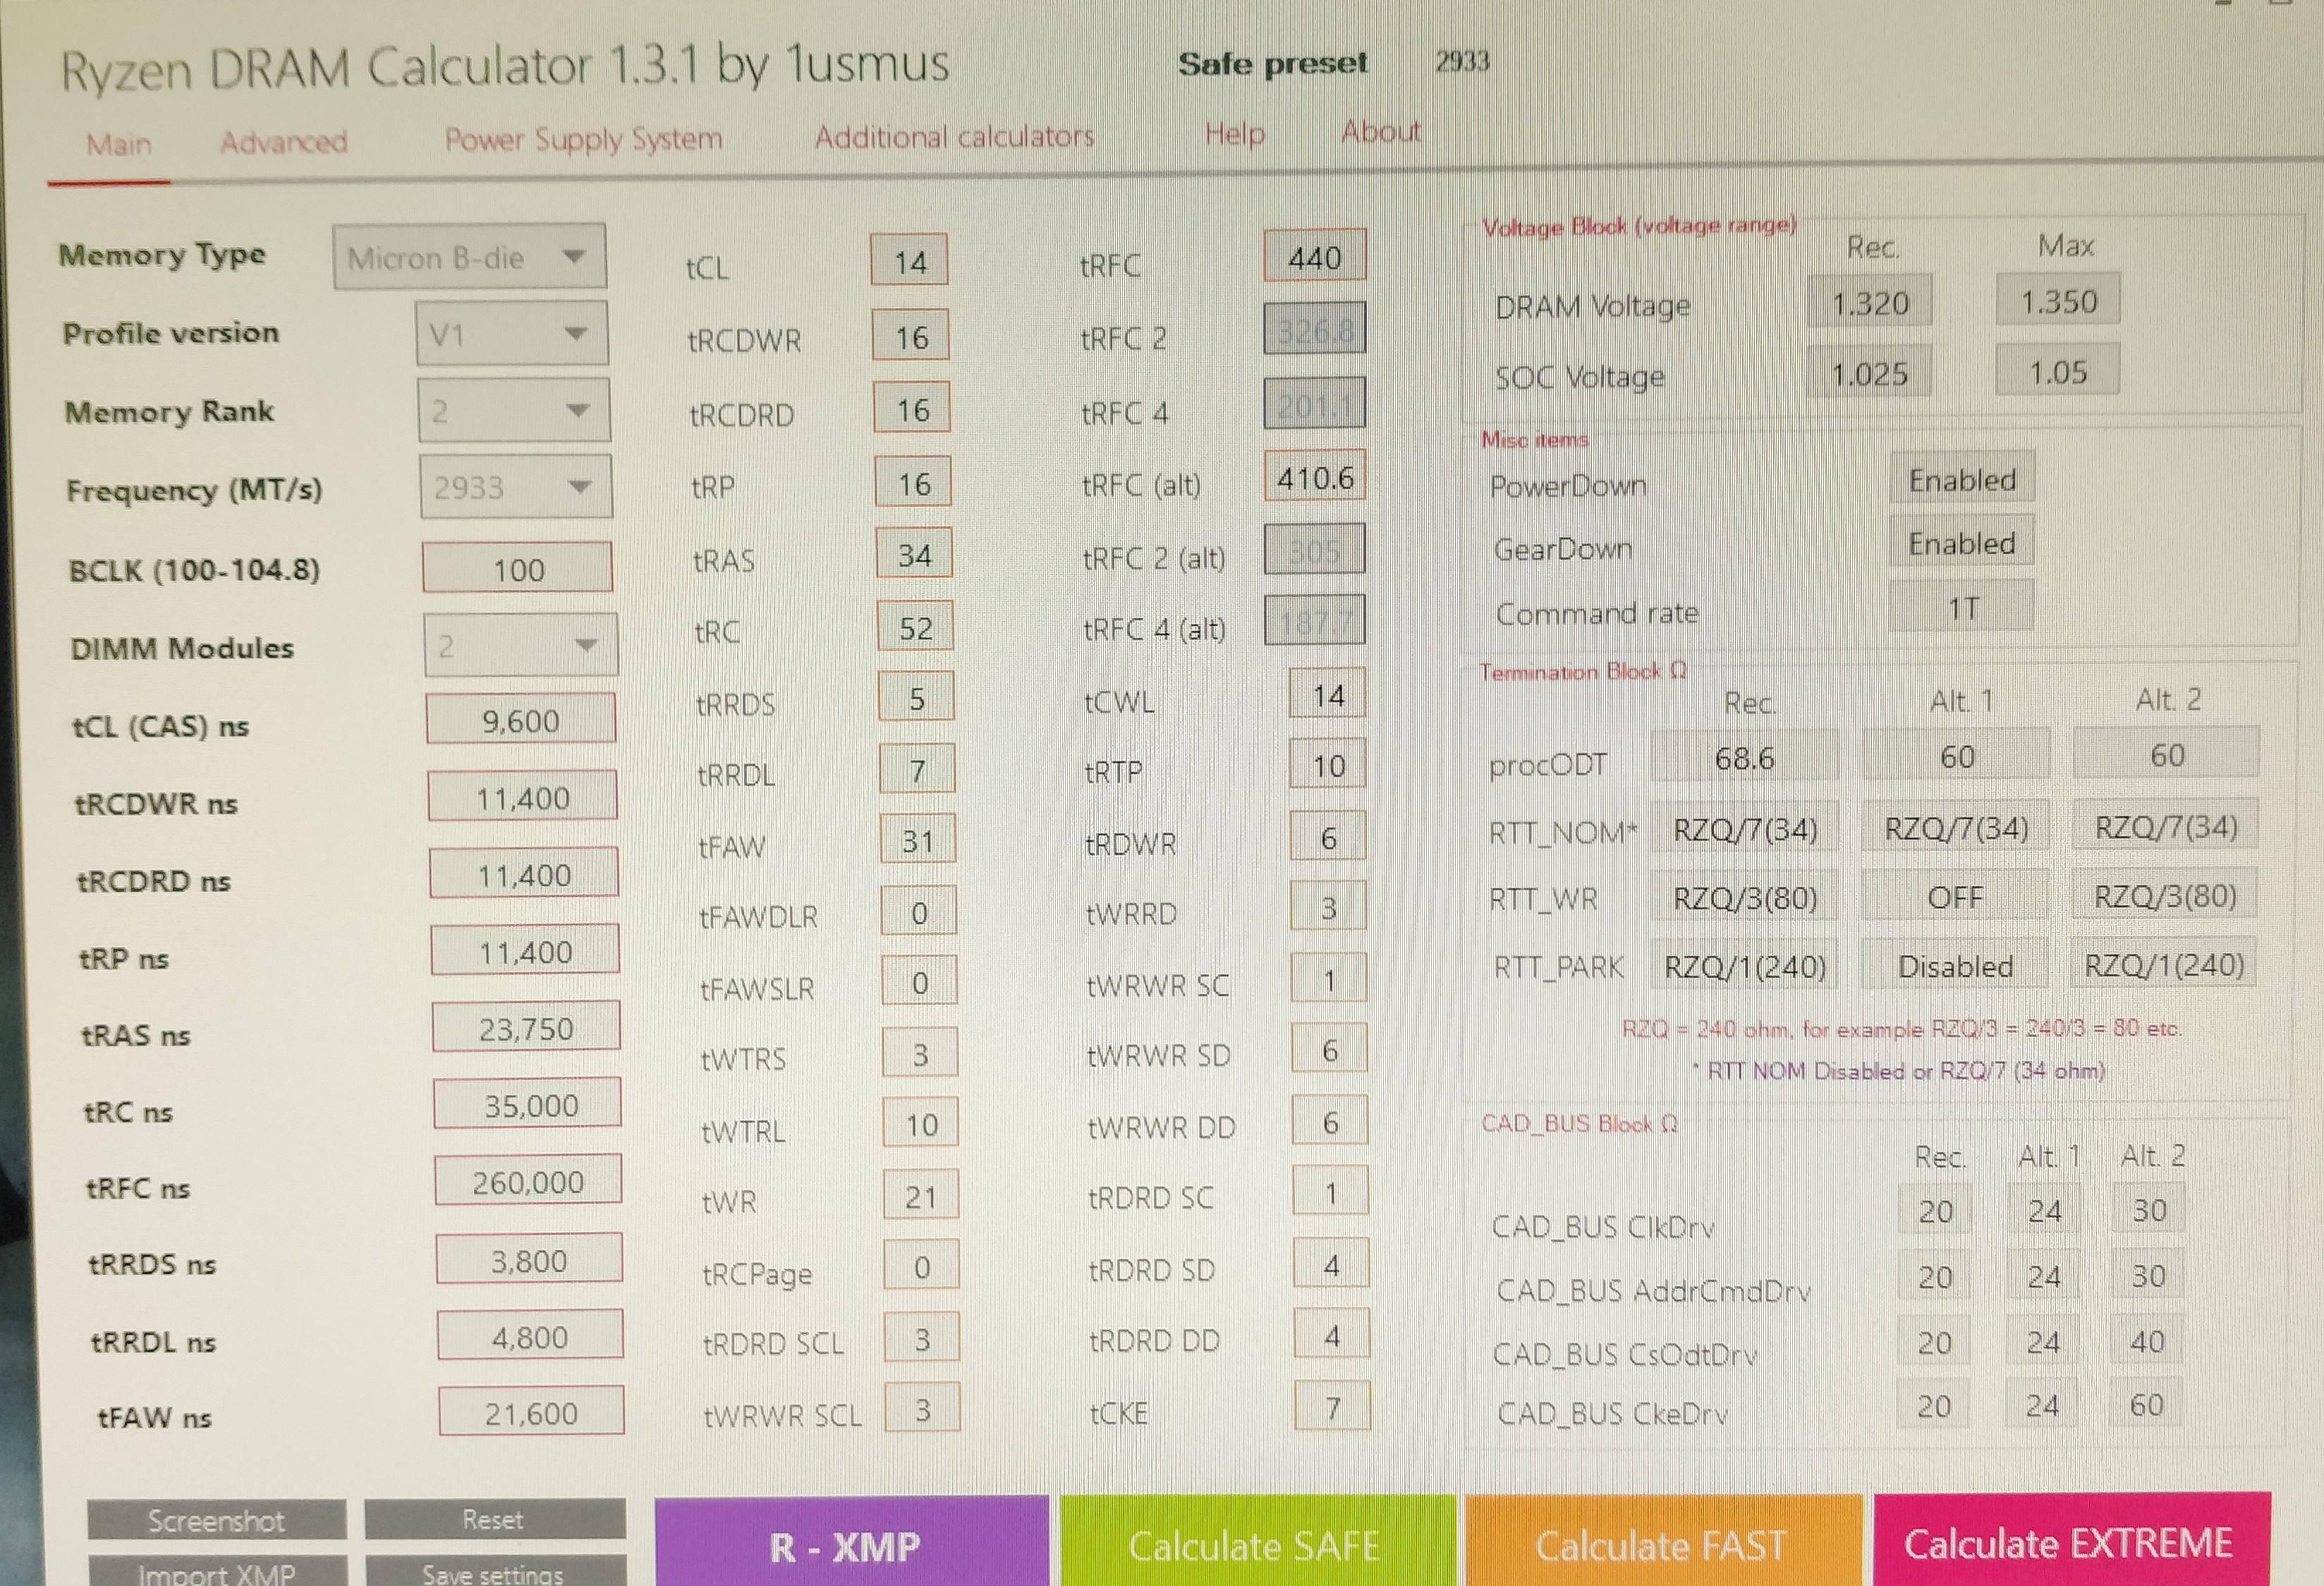Click the Screenshot button
The image size is (2324, 1586).
(216, 1520)
